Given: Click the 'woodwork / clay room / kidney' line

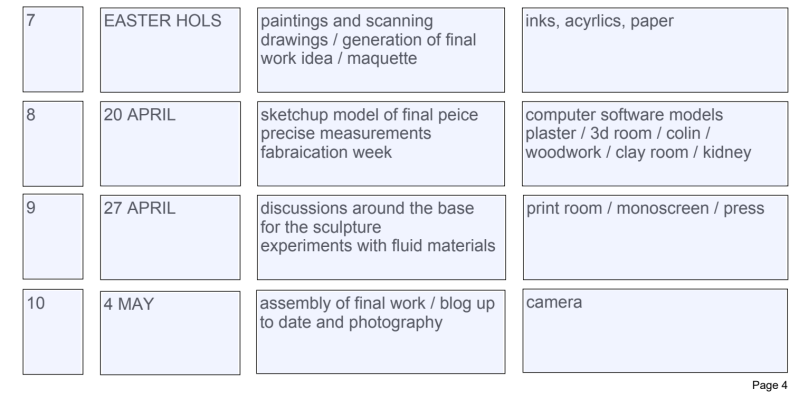Looking at the screenshot, I should point(638,152).
